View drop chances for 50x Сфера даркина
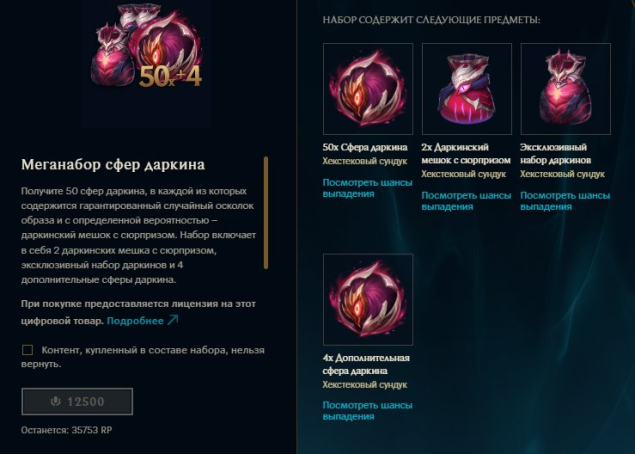Screen dimensions: 635x454 367,188
